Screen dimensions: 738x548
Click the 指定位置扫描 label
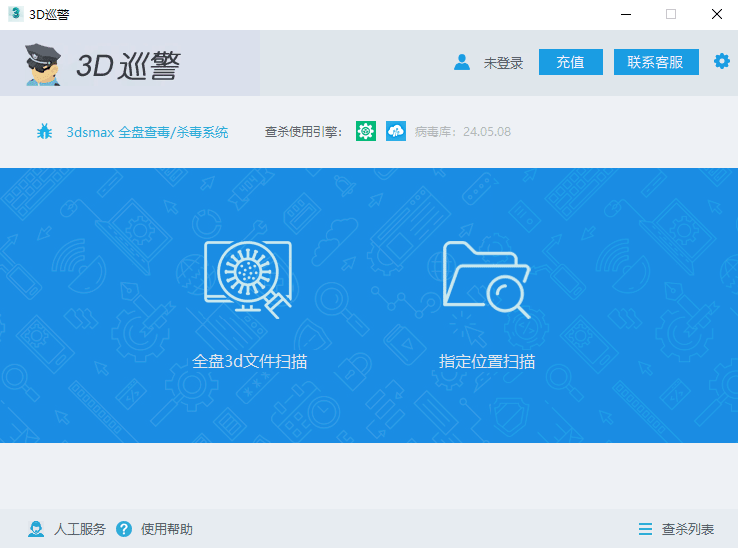[487, 361]
